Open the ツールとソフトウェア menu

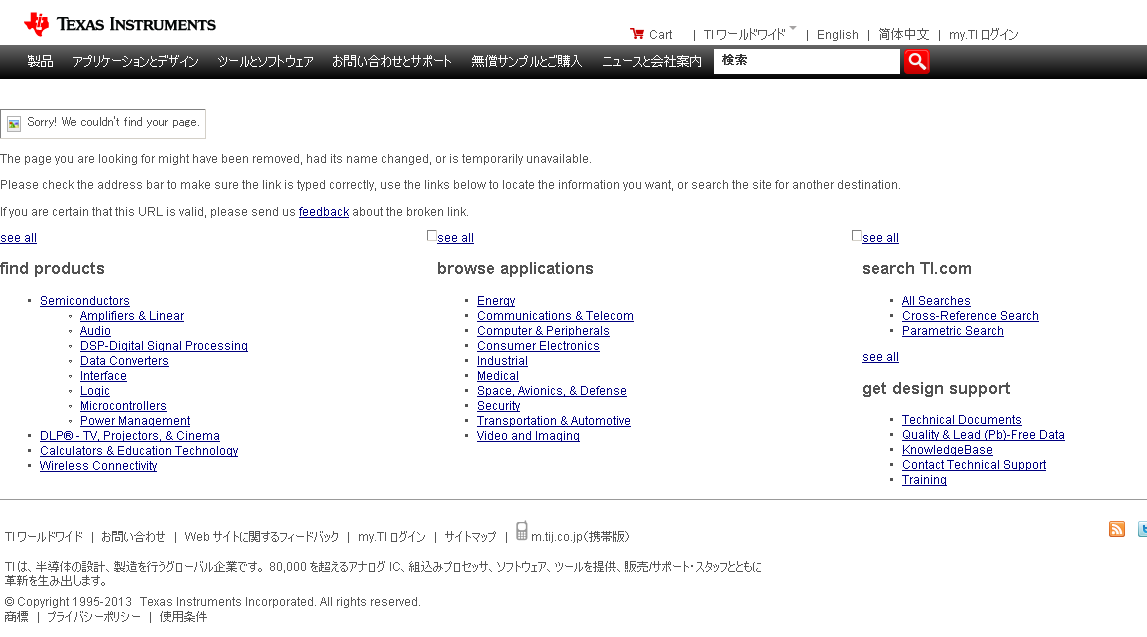coord(266,61)
